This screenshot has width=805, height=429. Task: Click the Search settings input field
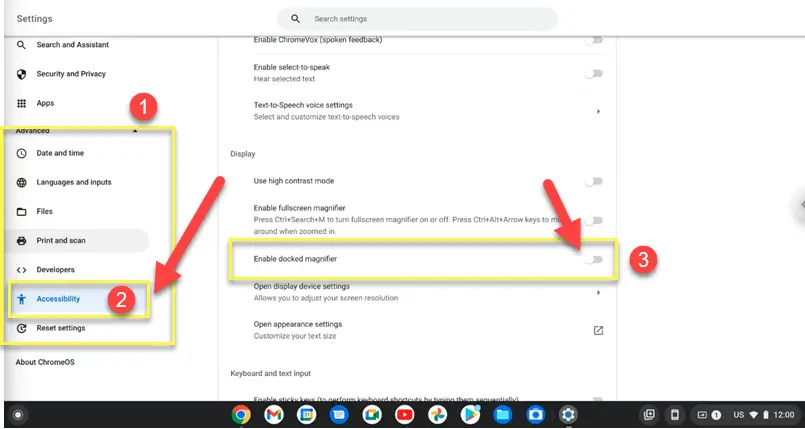[x=417, y=19]
